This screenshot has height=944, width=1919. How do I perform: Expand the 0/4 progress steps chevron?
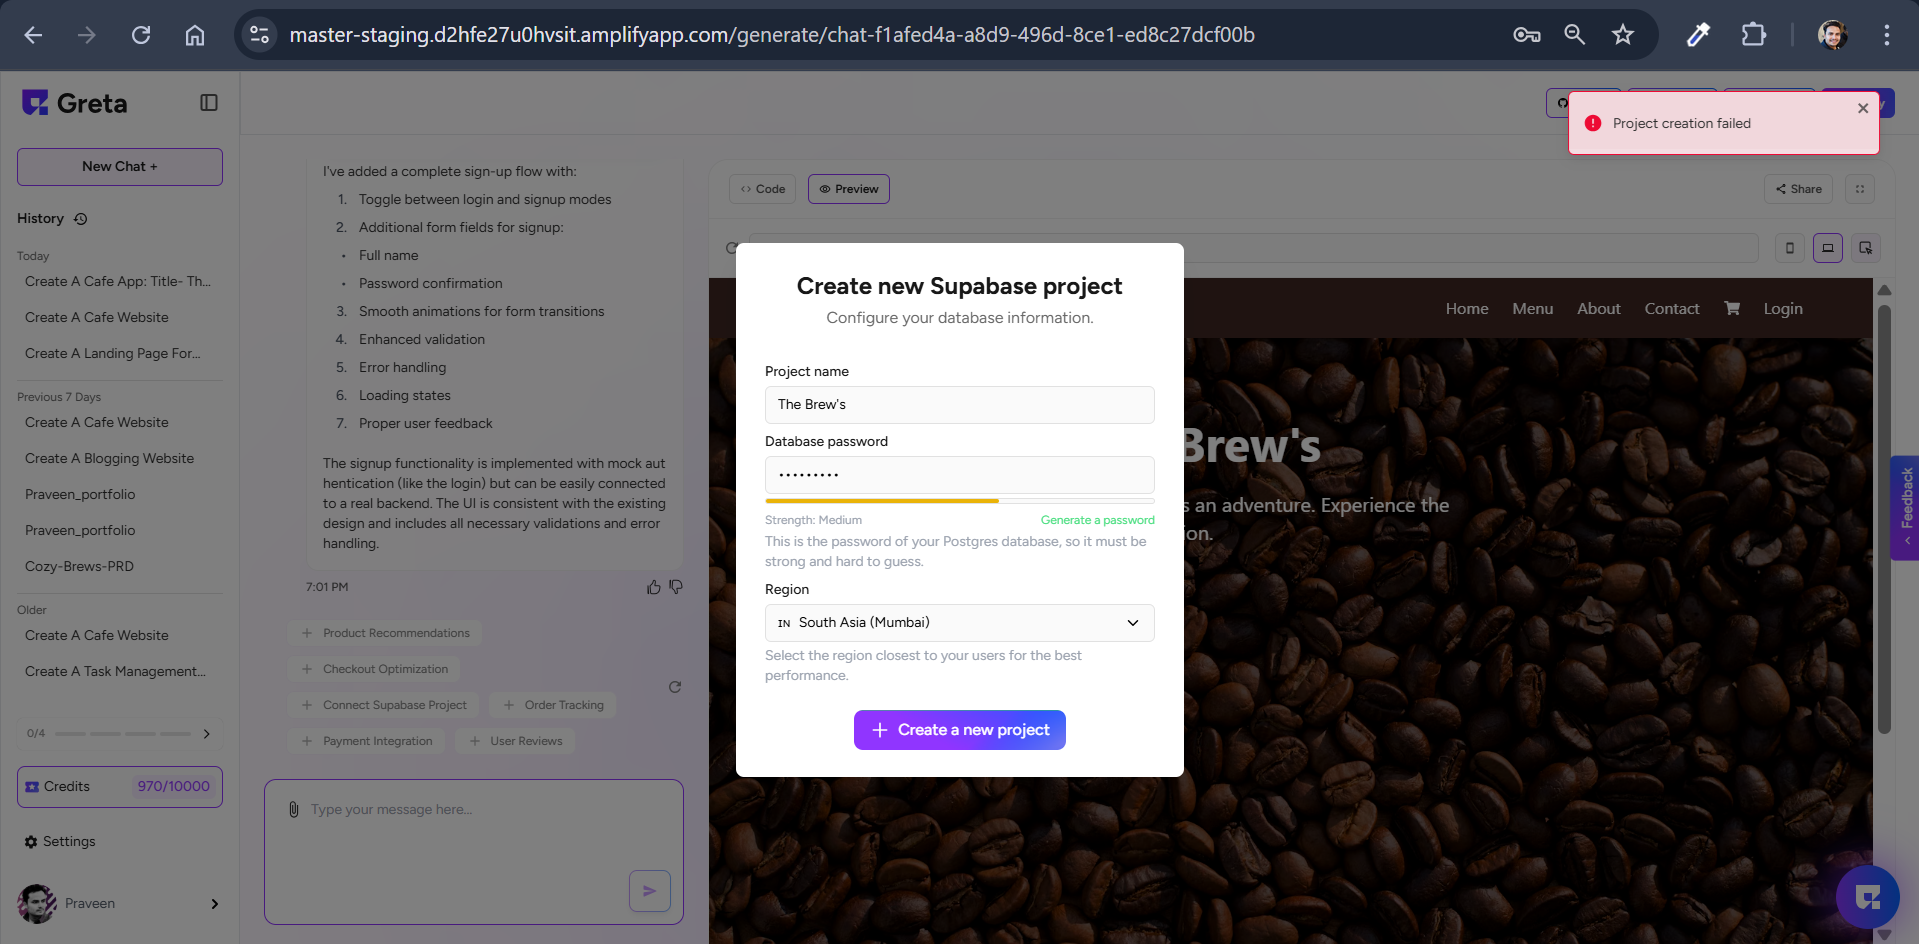coord(207,734)
